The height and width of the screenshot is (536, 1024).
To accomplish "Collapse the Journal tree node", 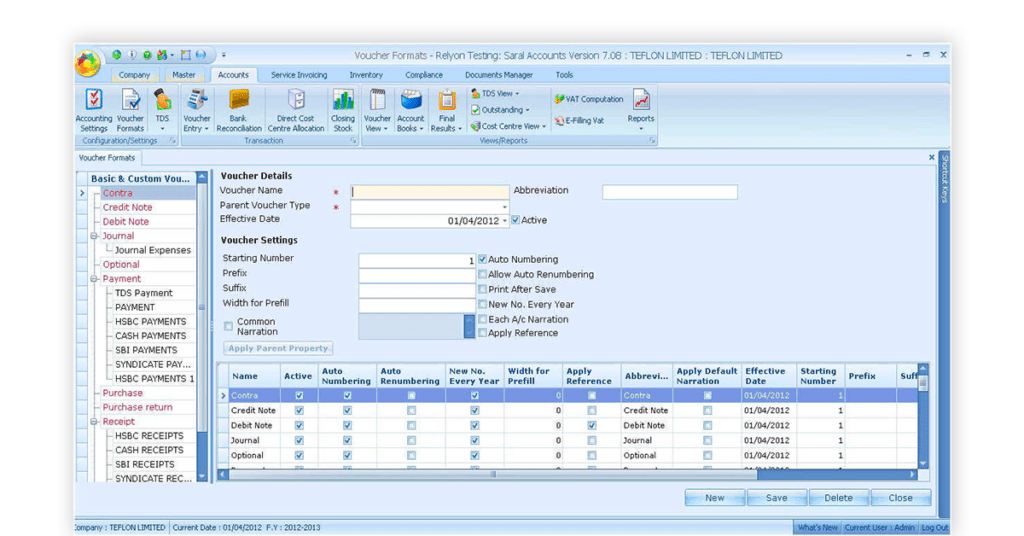I will click(x=94, y=236).
